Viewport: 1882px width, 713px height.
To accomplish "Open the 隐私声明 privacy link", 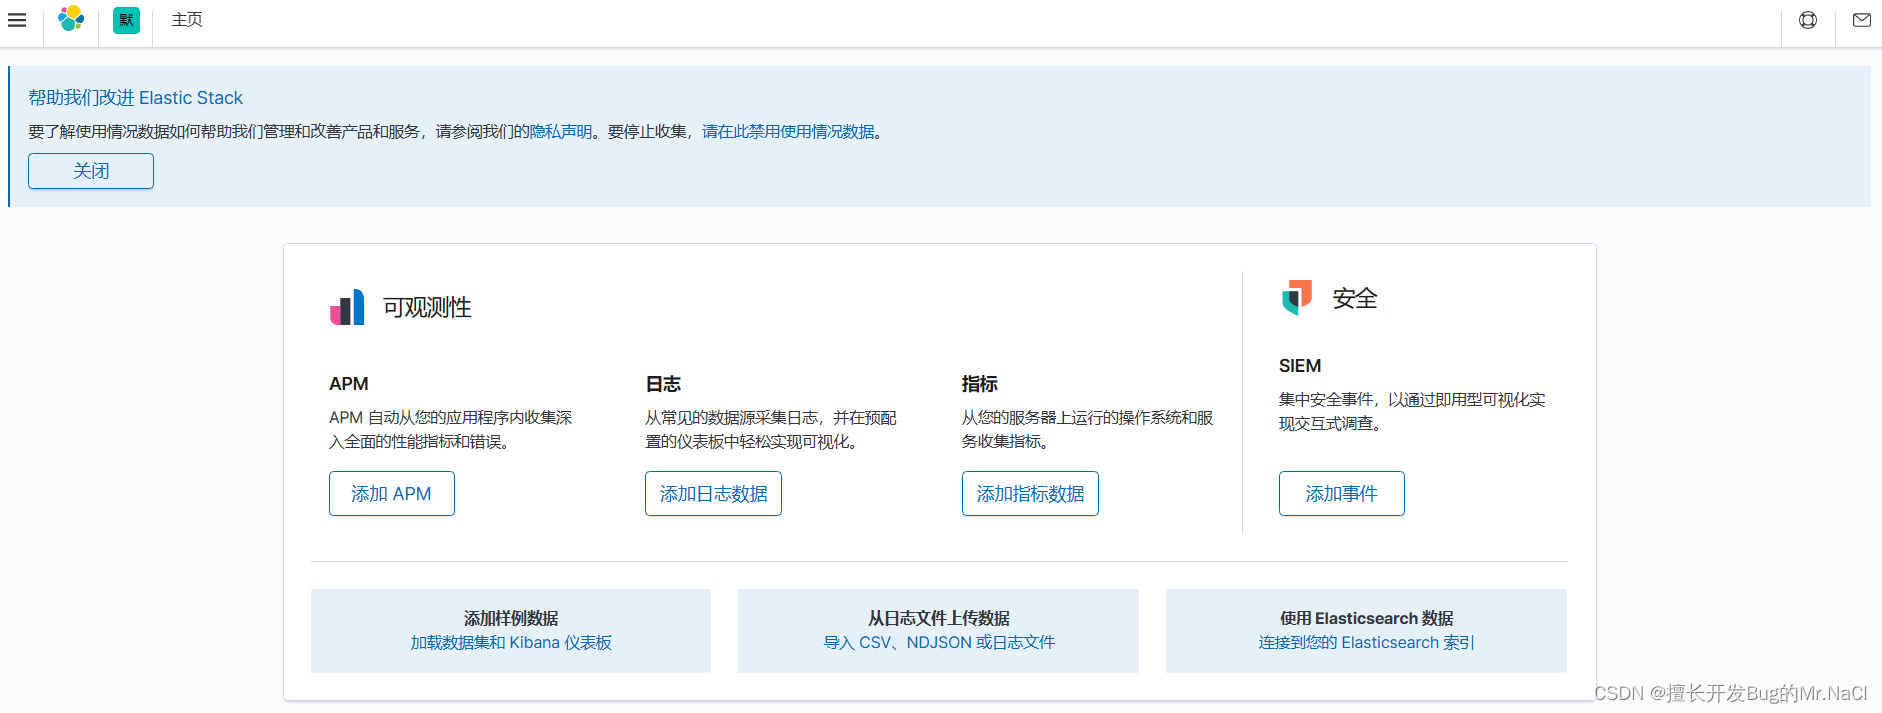I will (x=561, y=132).
